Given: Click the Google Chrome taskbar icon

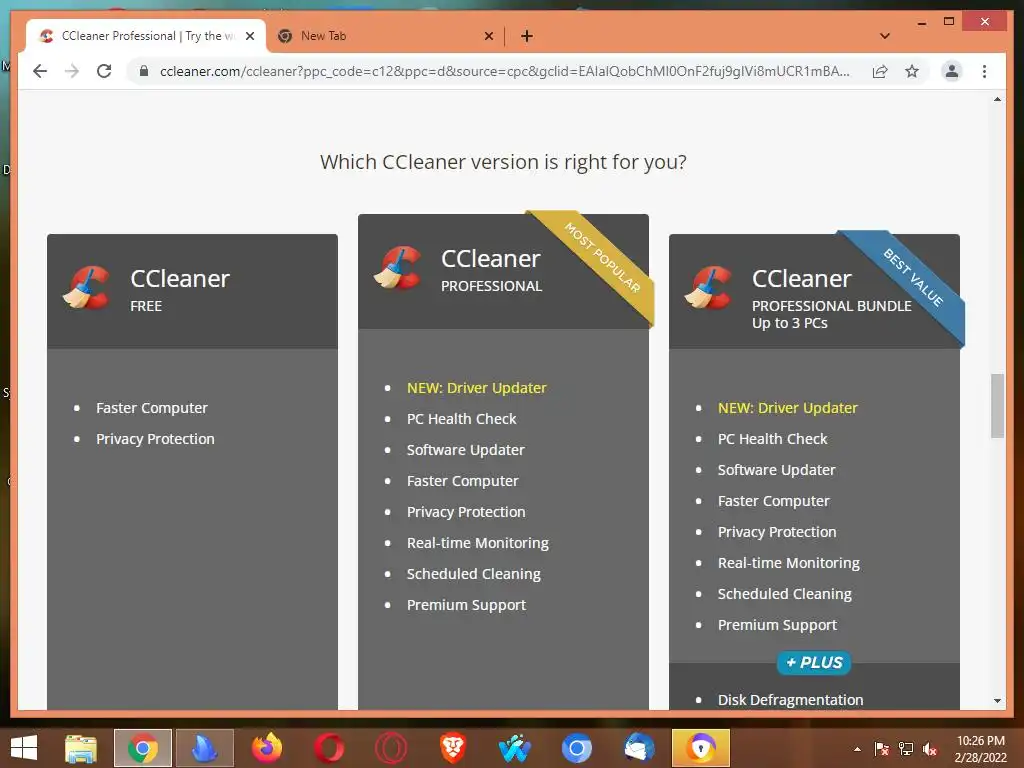Looking at the screenshot, I should click(x=142, y=748).
